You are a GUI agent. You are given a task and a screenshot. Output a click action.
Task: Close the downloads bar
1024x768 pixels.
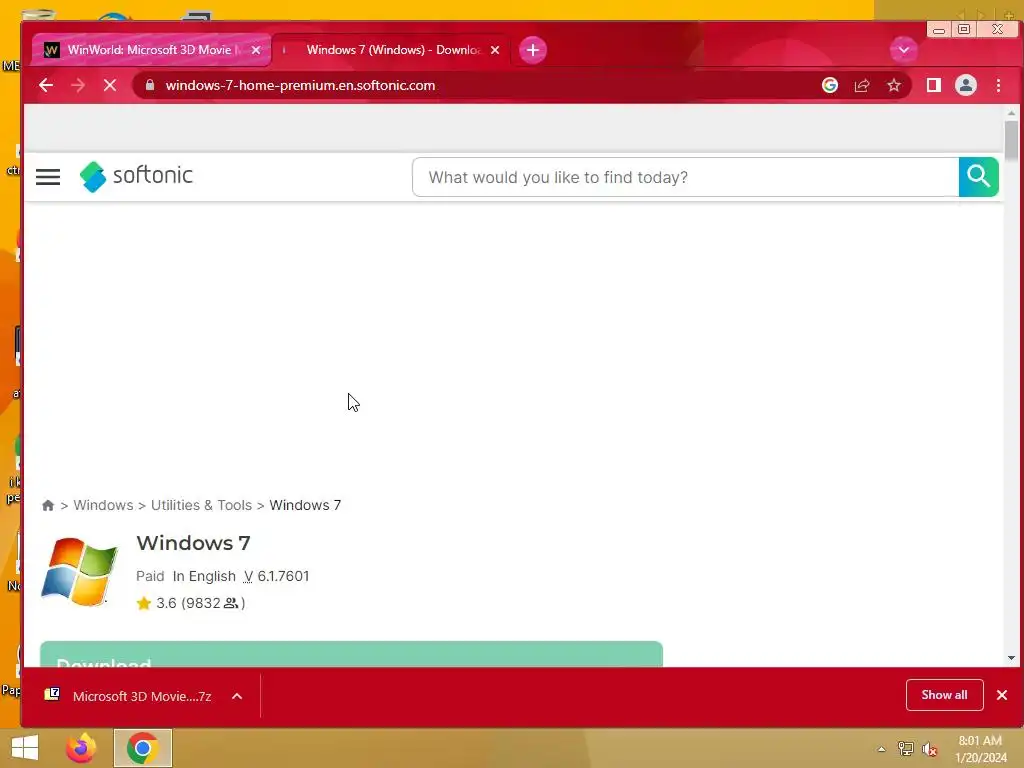pyautogui.click(x=1002, y=696)
